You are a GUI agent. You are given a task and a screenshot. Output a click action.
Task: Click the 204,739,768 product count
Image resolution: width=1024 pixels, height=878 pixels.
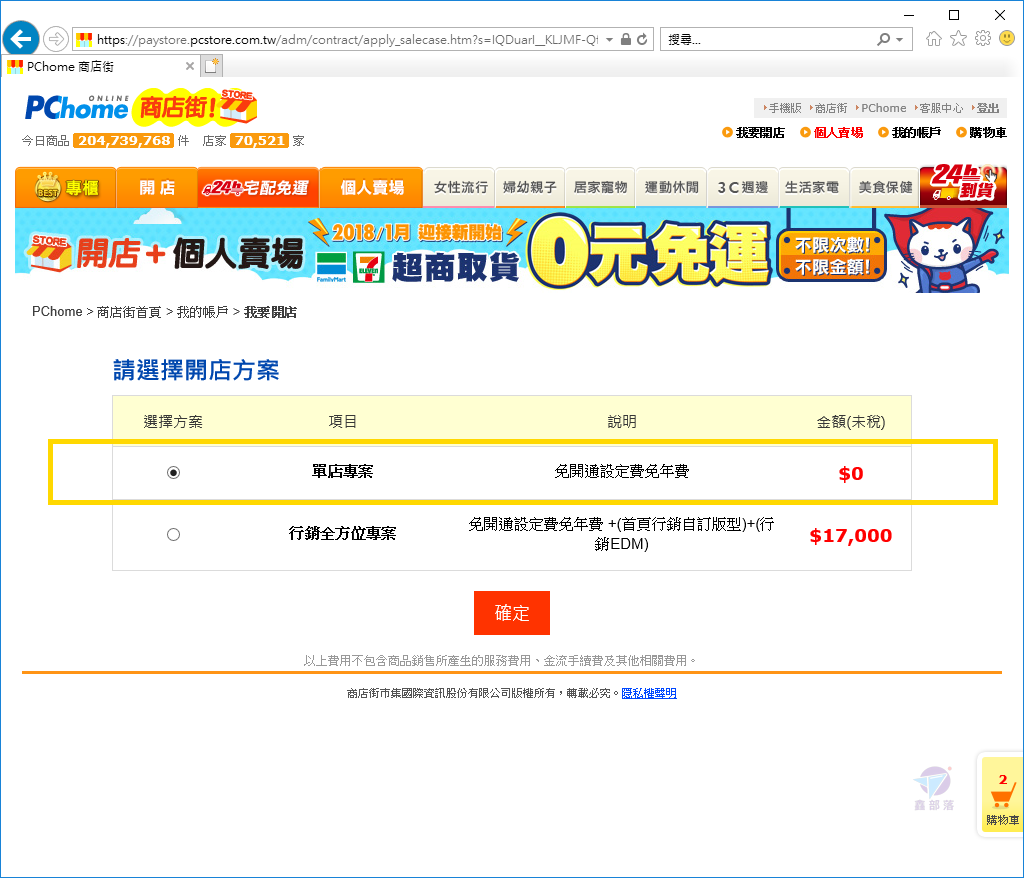(x=123, y=140)
